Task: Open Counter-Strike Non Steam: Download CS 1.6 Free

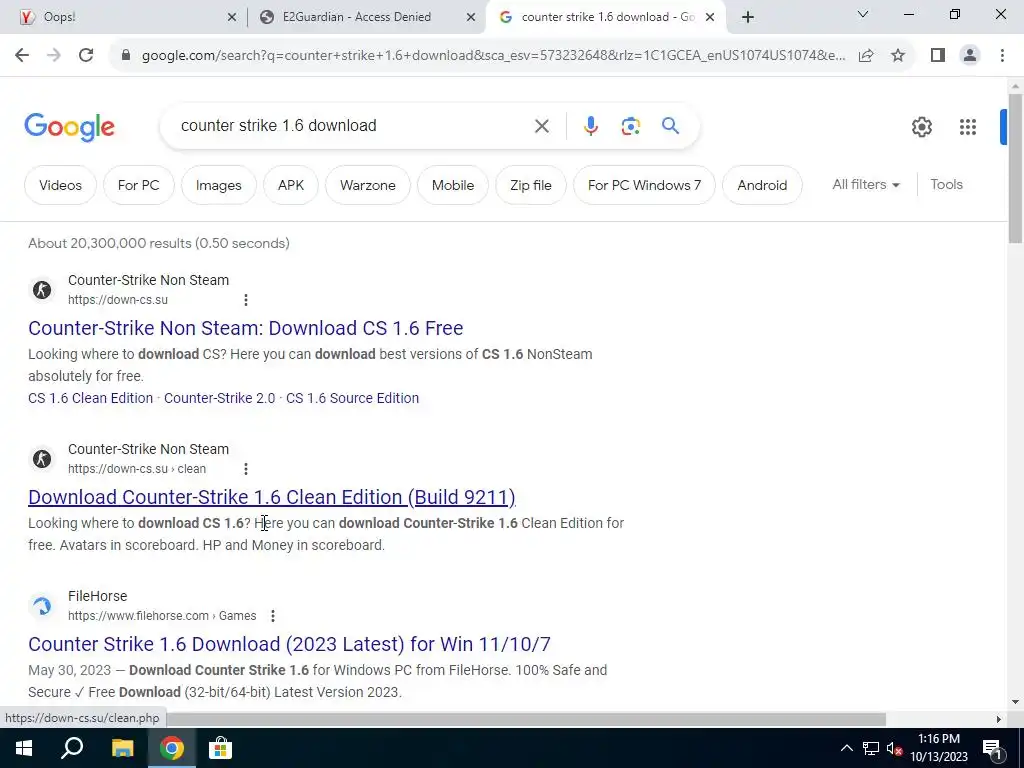Action: pyautogui.click(x=246, y=328)
